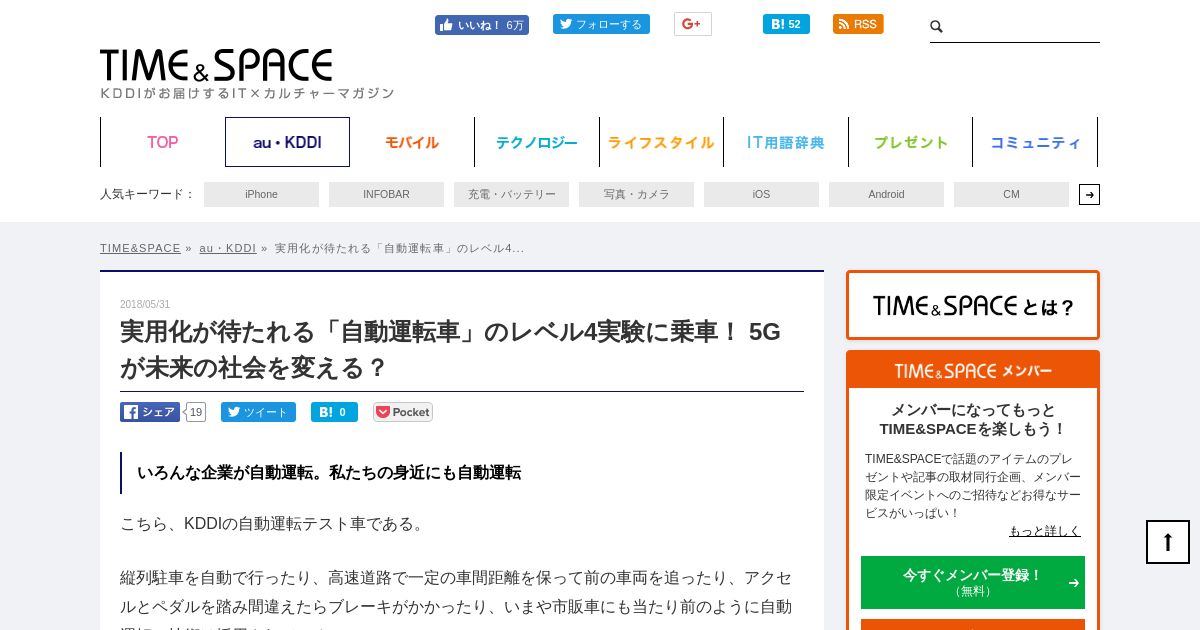Open TIME&SPACE breadcrumb link
1200x630 pixels.
point(140,248)
